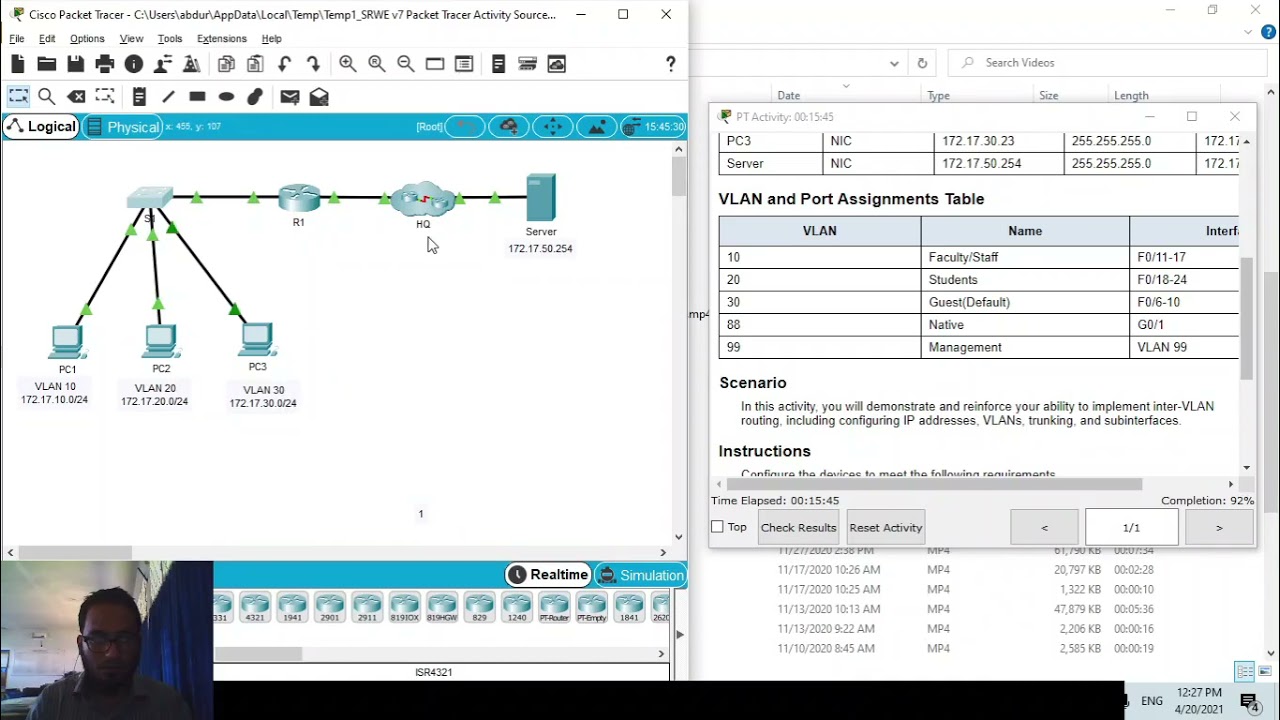Open the File menu
This screenshot has width=1280, height=720.
click(x=17, y=38)
